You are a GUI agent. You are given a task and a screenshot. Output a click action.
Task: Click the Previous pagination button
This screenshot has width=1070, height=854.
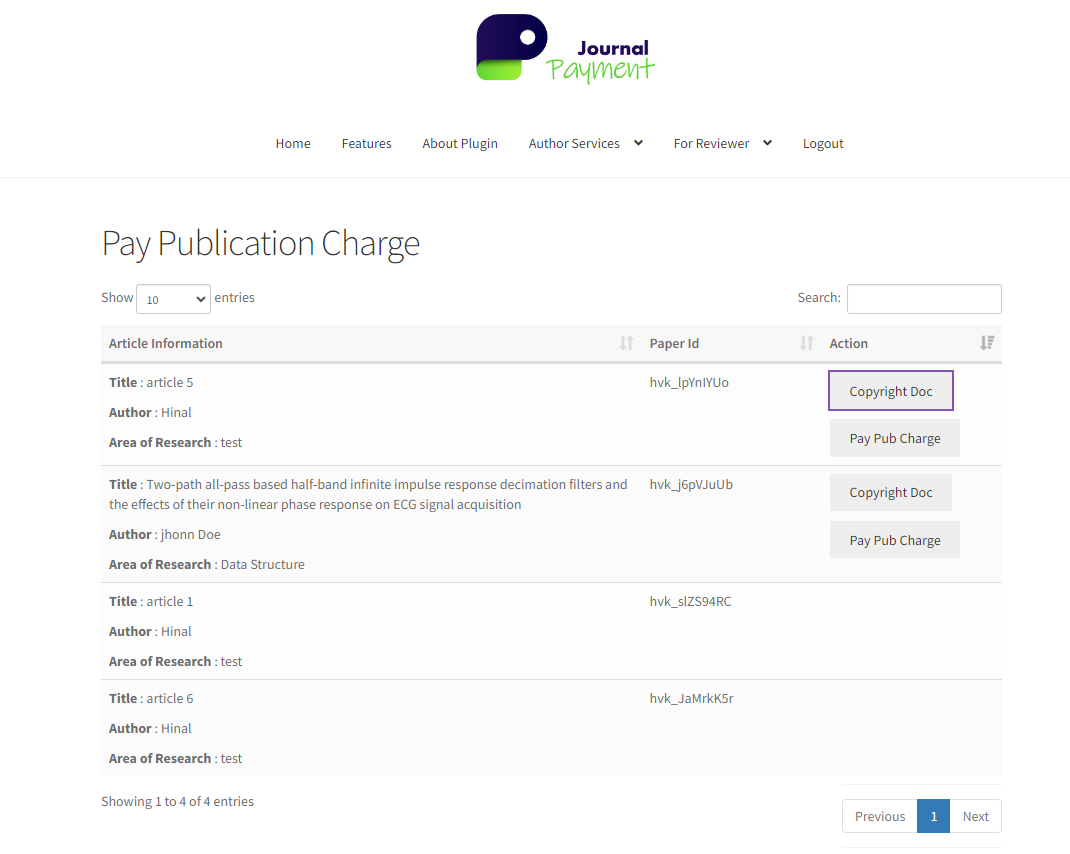click(x=879, y=816)
